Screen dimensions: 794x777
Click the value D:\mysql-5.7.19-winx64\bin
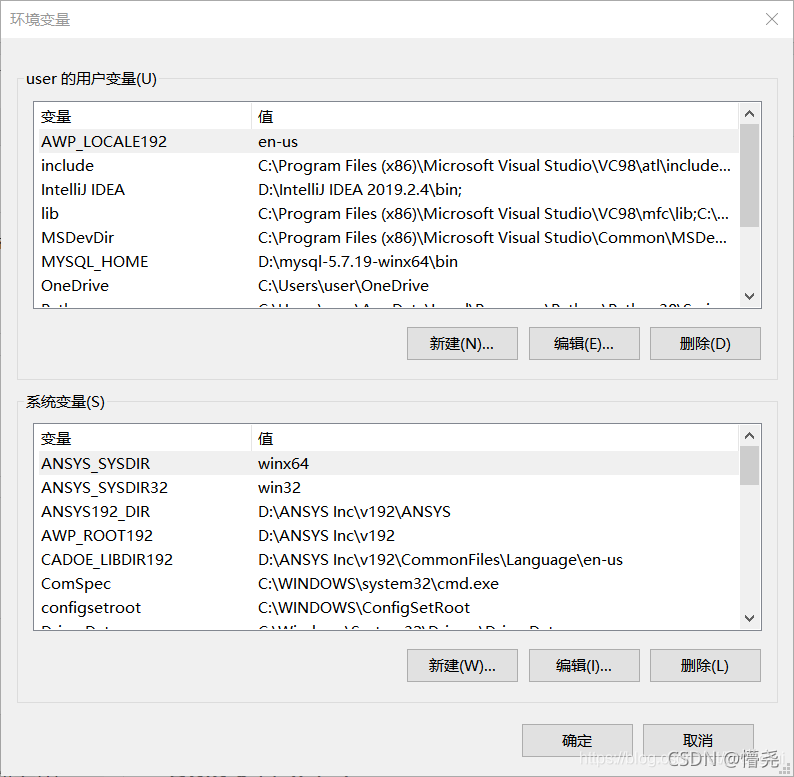click(358, 262)
